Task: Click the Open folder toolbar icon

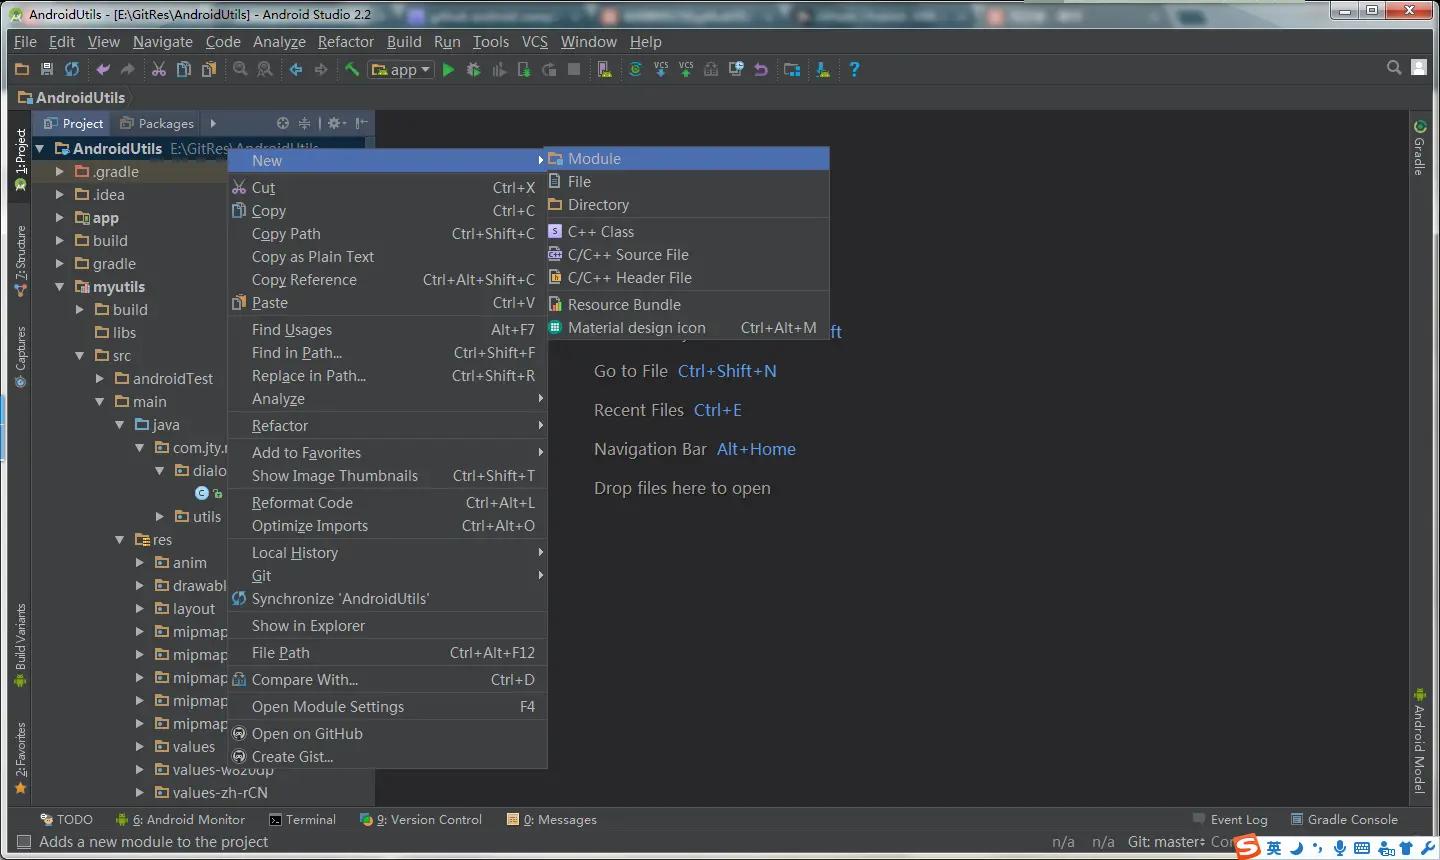Action: [x=22, y=69]
